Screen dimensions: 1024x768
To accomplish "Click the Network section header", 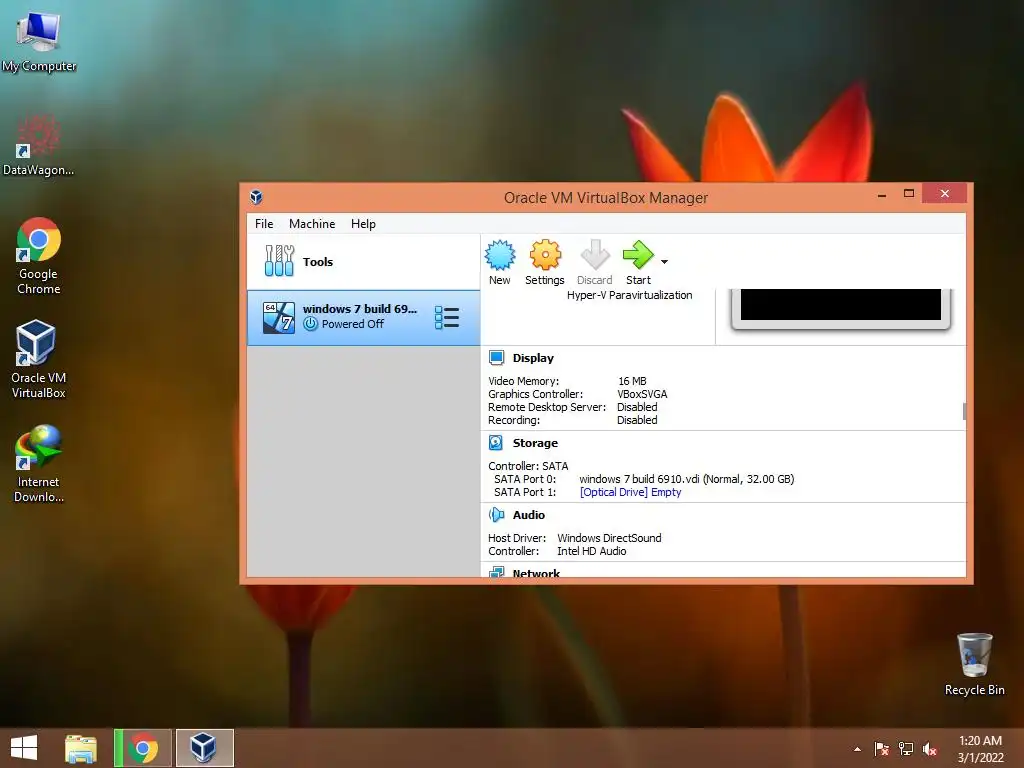I will 536,573.
